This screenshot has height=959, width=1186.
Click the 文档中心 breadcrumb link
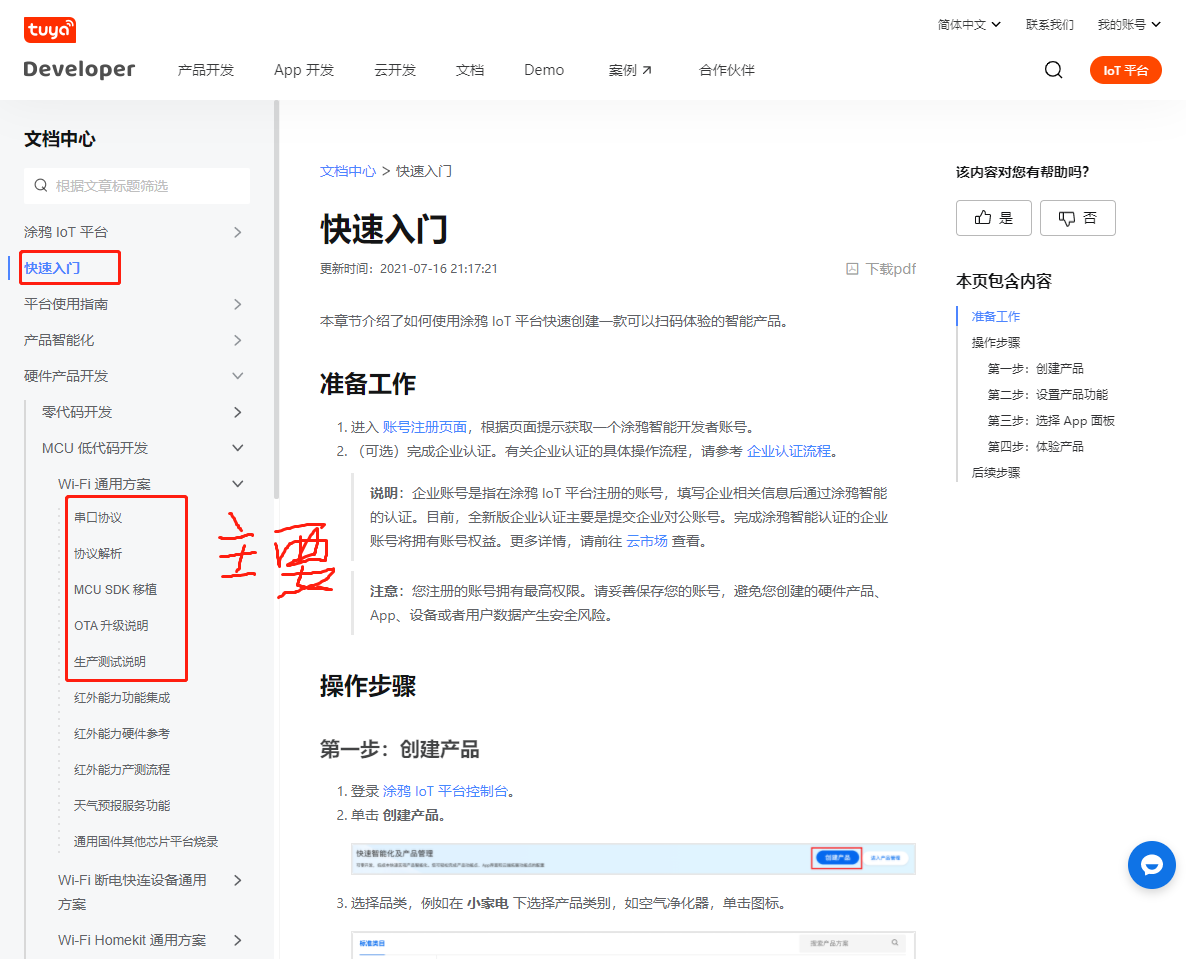[348, 171]
